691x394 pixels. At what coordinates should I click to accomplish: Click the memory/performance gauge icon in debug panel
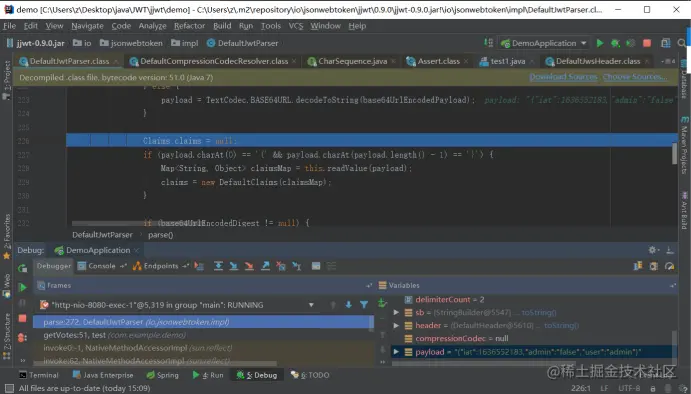click(669, 266)
